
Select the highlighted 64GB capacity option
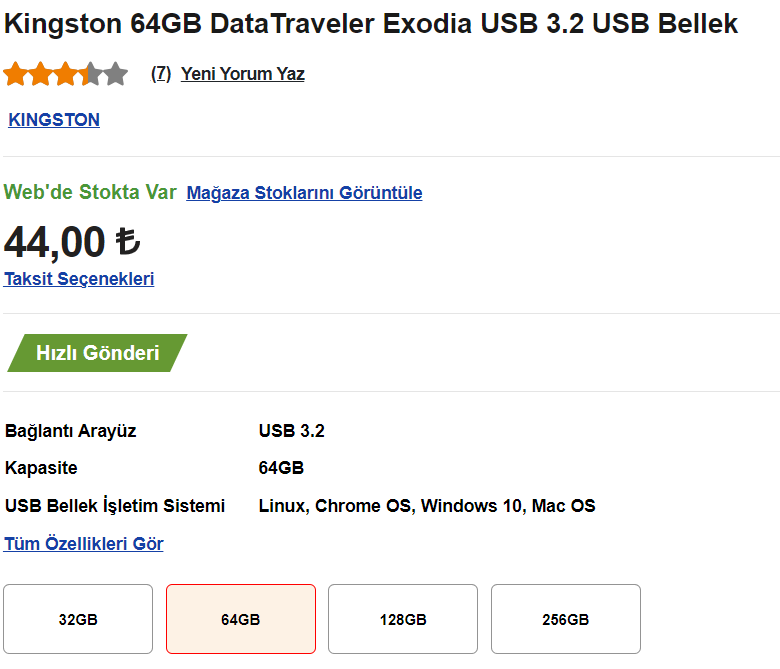coord(241,619)
